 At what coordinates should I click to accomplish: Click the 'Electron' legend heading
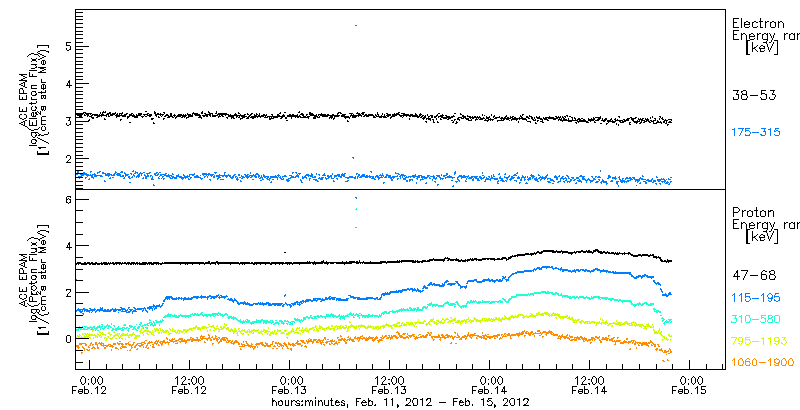pos(758,23)
